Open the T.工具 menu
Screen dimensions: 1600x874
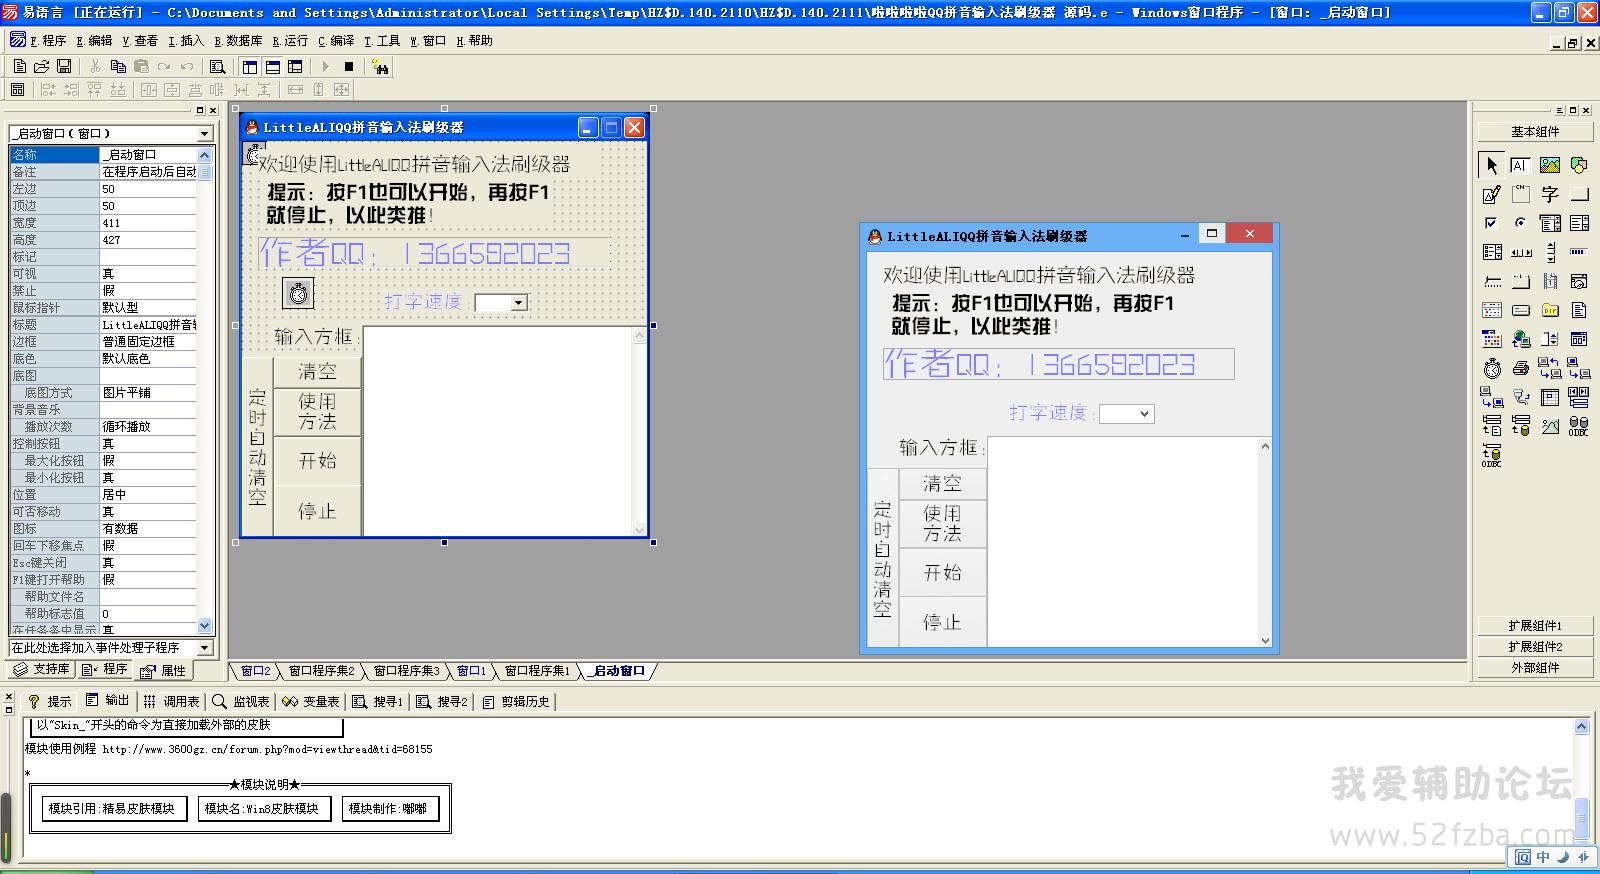[x=382, y=41]
